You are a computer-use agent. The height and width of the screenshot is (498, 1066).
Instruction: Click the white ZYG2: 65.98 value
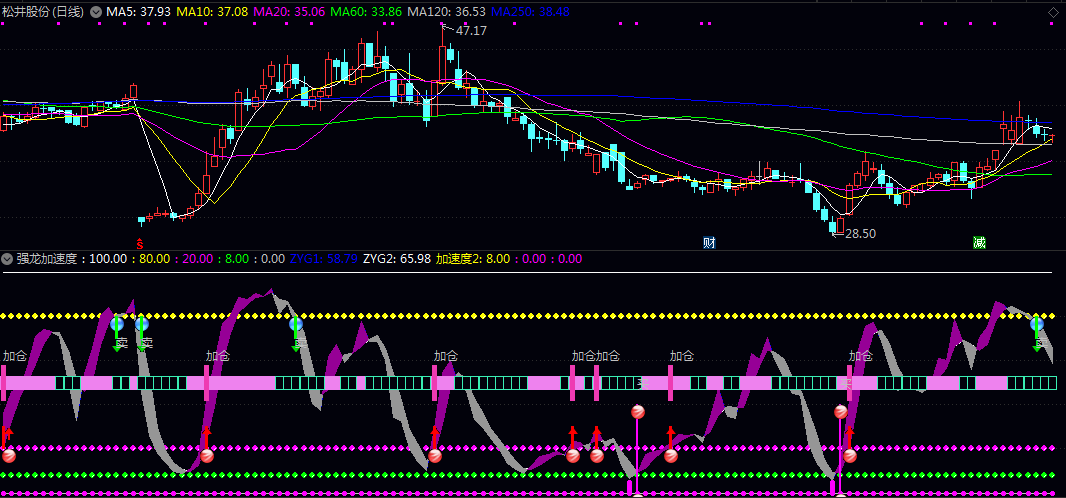(397, 259)
